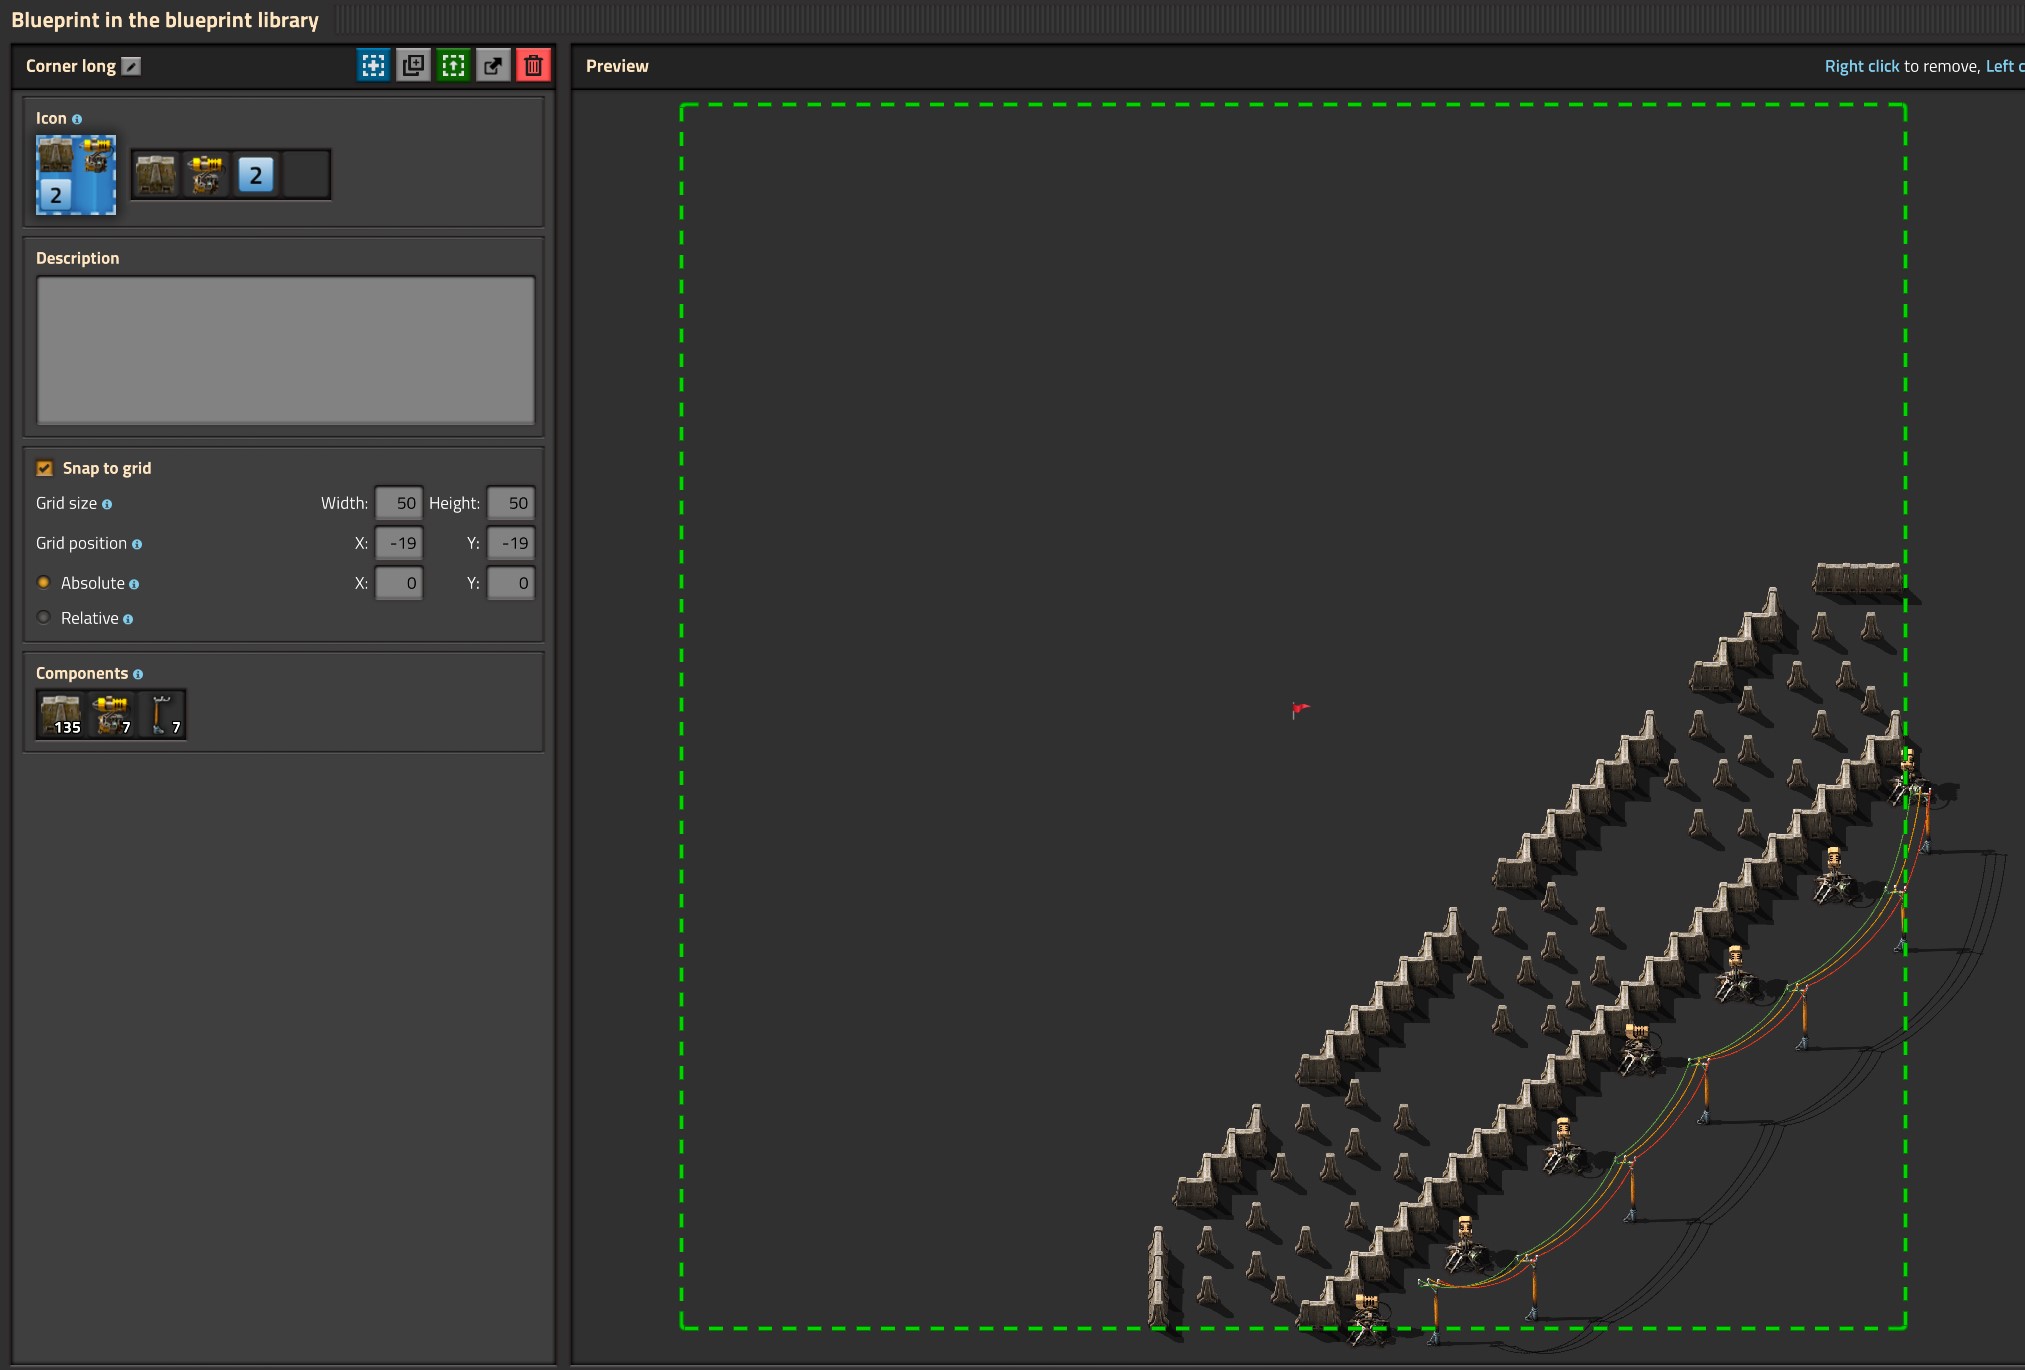Edit the Grid position Y field

click(511, 543)
